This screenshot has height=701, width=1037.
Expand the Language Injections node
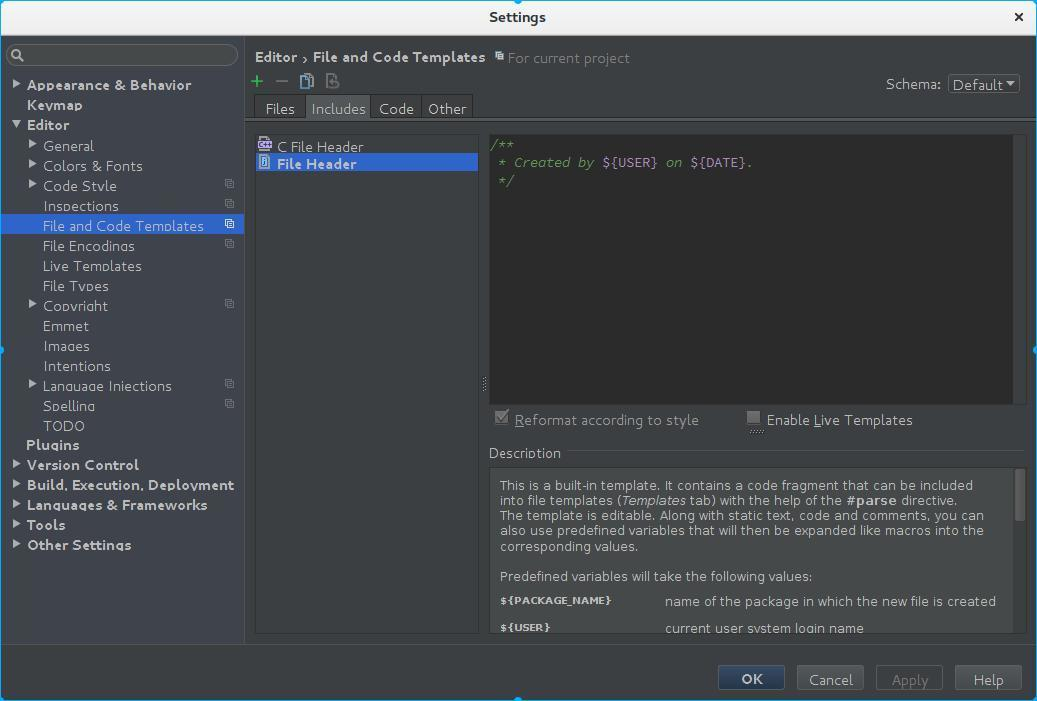pyautogui.click(x=32, y=384)
